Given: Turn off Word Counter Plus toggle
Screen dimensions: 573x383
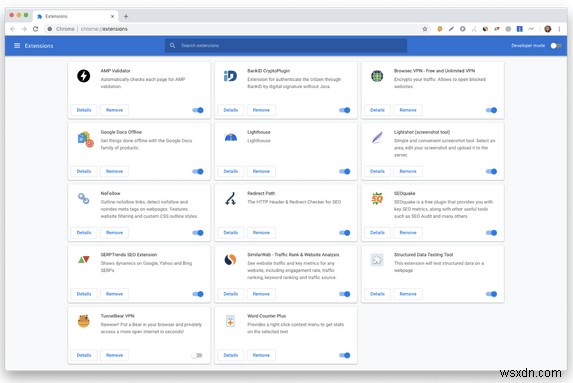Looking at the screenshot, I should coord(345,355).
